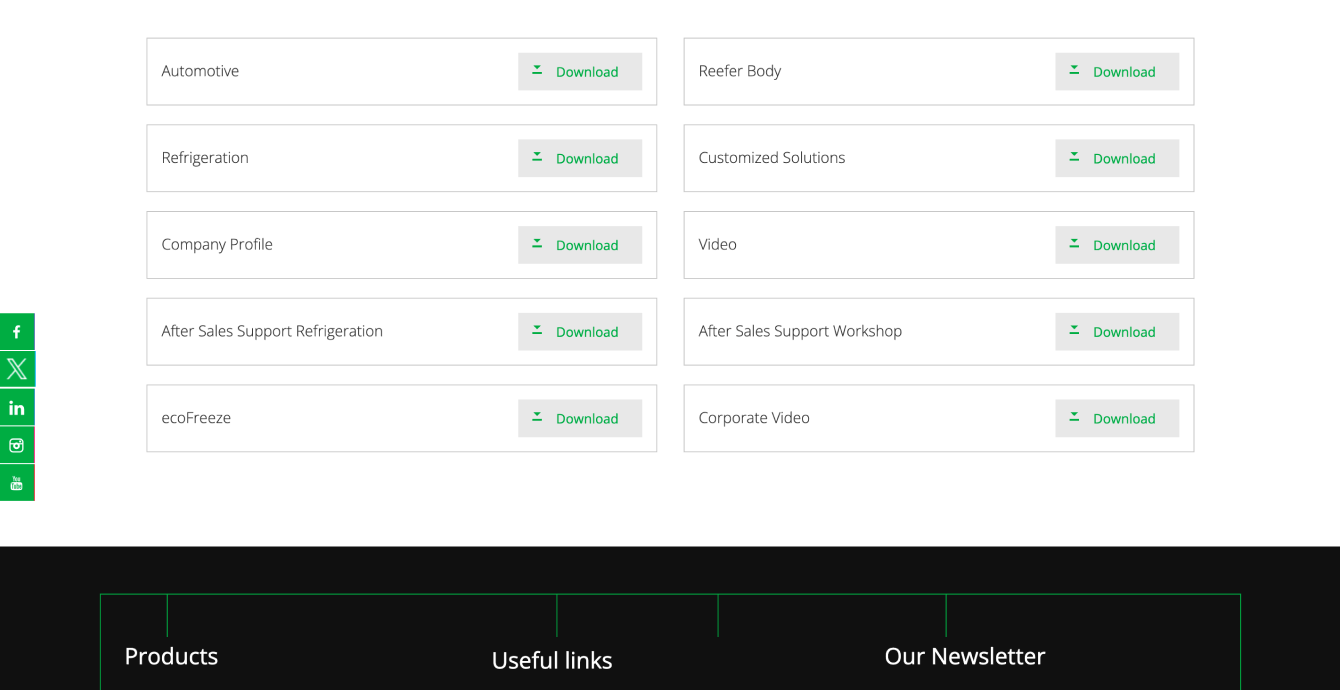Download the Refrigeration brochure
Viewport: 1340px width, 690px height.
[580, 158]
